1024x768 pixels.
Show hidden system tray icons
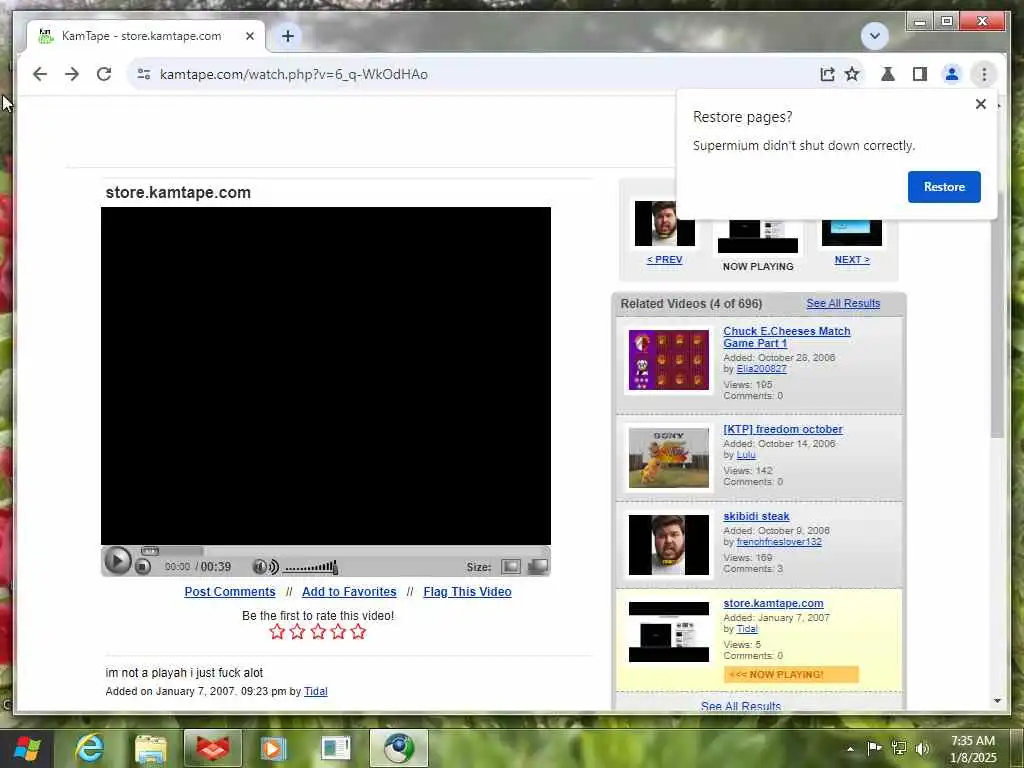coord(850,748)
